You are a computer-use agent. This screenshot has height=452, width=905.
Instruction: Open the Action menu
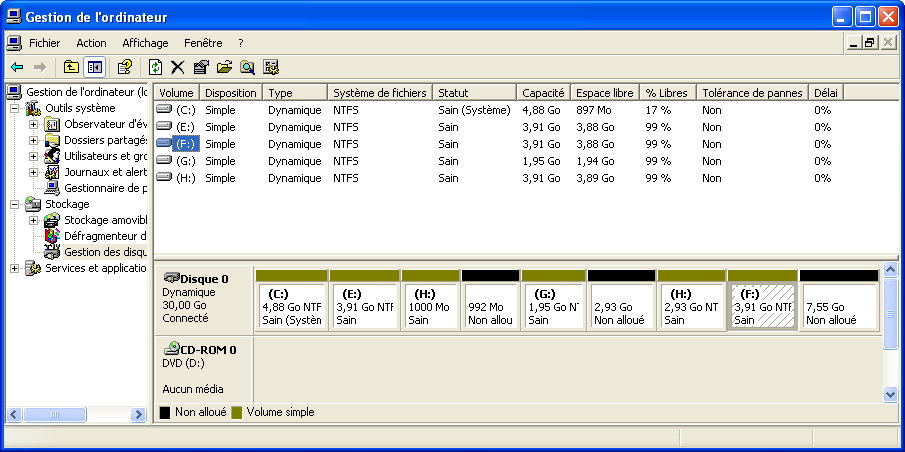point(91,43)
